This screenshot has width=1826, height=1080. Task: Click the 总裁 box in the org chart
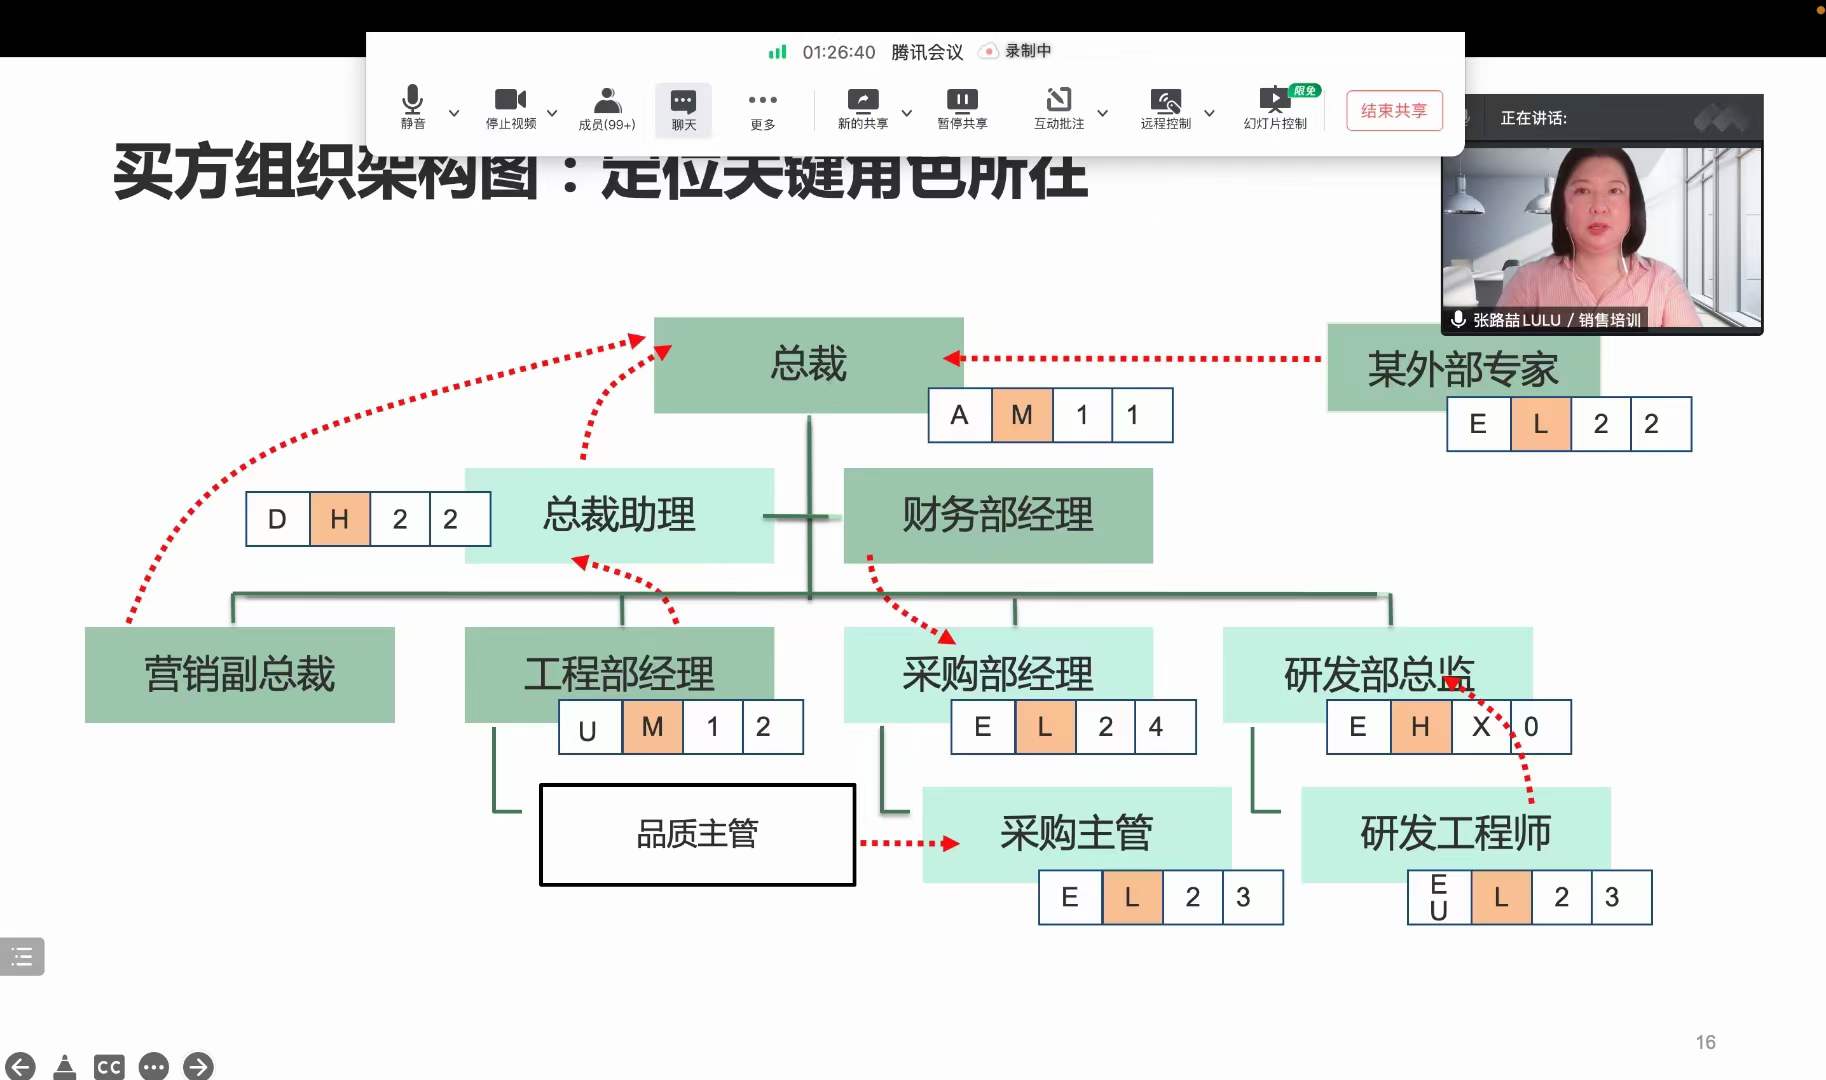[808, 365]
